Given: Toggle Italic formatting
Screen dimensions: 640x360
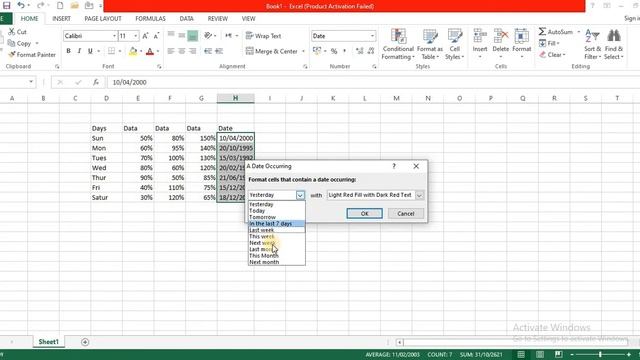Looking at the screenshot, I should pyautogui.click(x=79, y=51).
